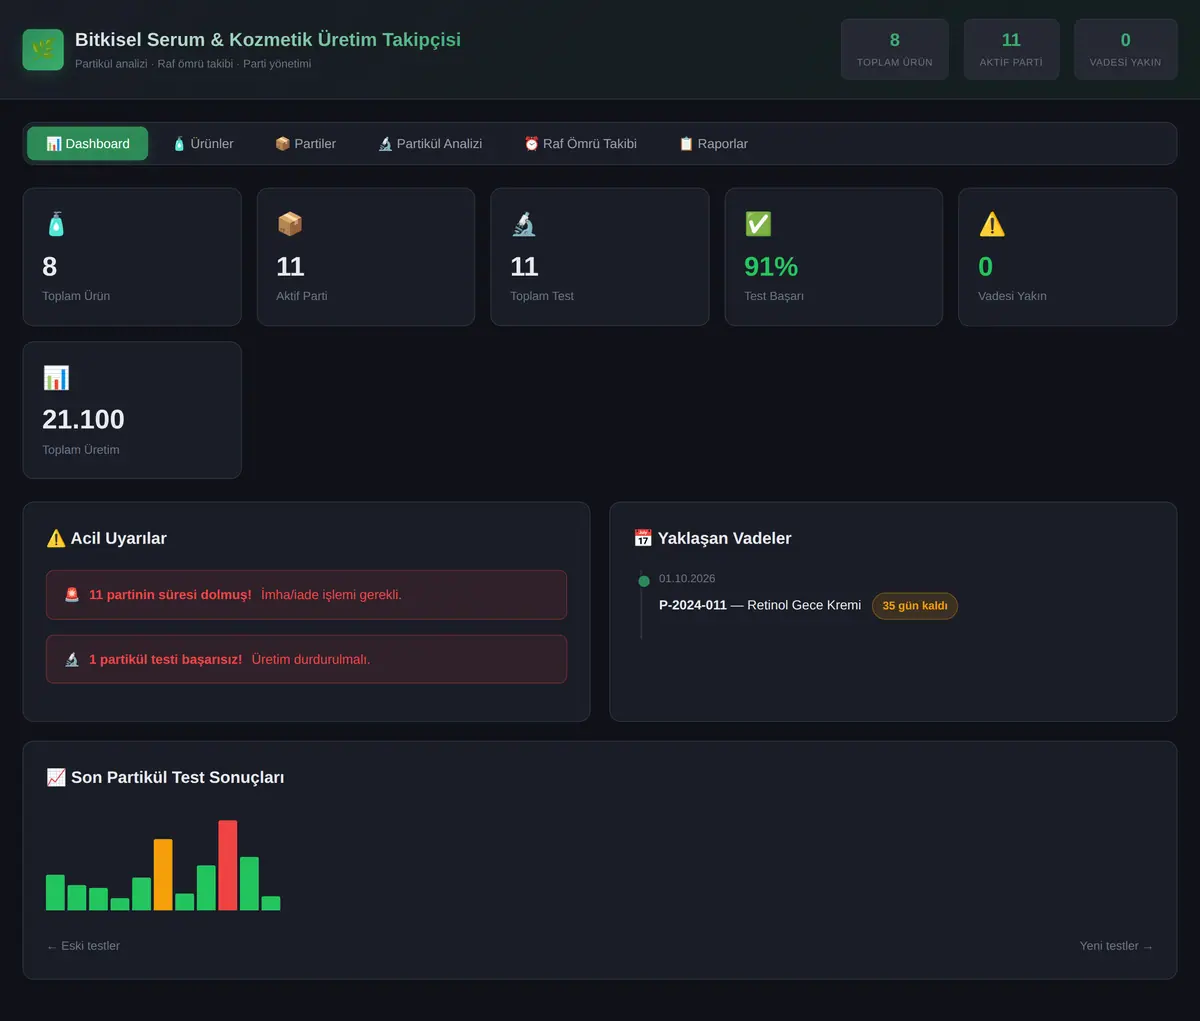Click the microscope icon in the failed particle test alert
The width and height of the screenshot is (1200, 1021).
click(72, 659)
